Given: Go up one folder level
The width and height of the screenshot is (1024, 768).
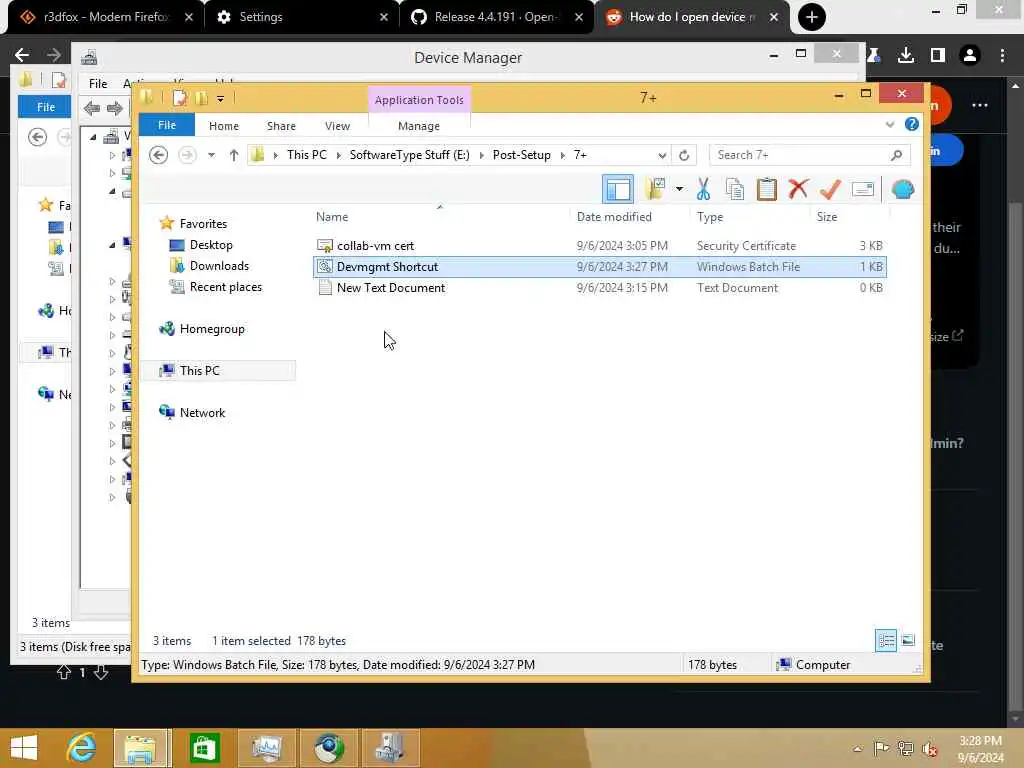Looking at the screenshot, I should (x=233, y=155).
